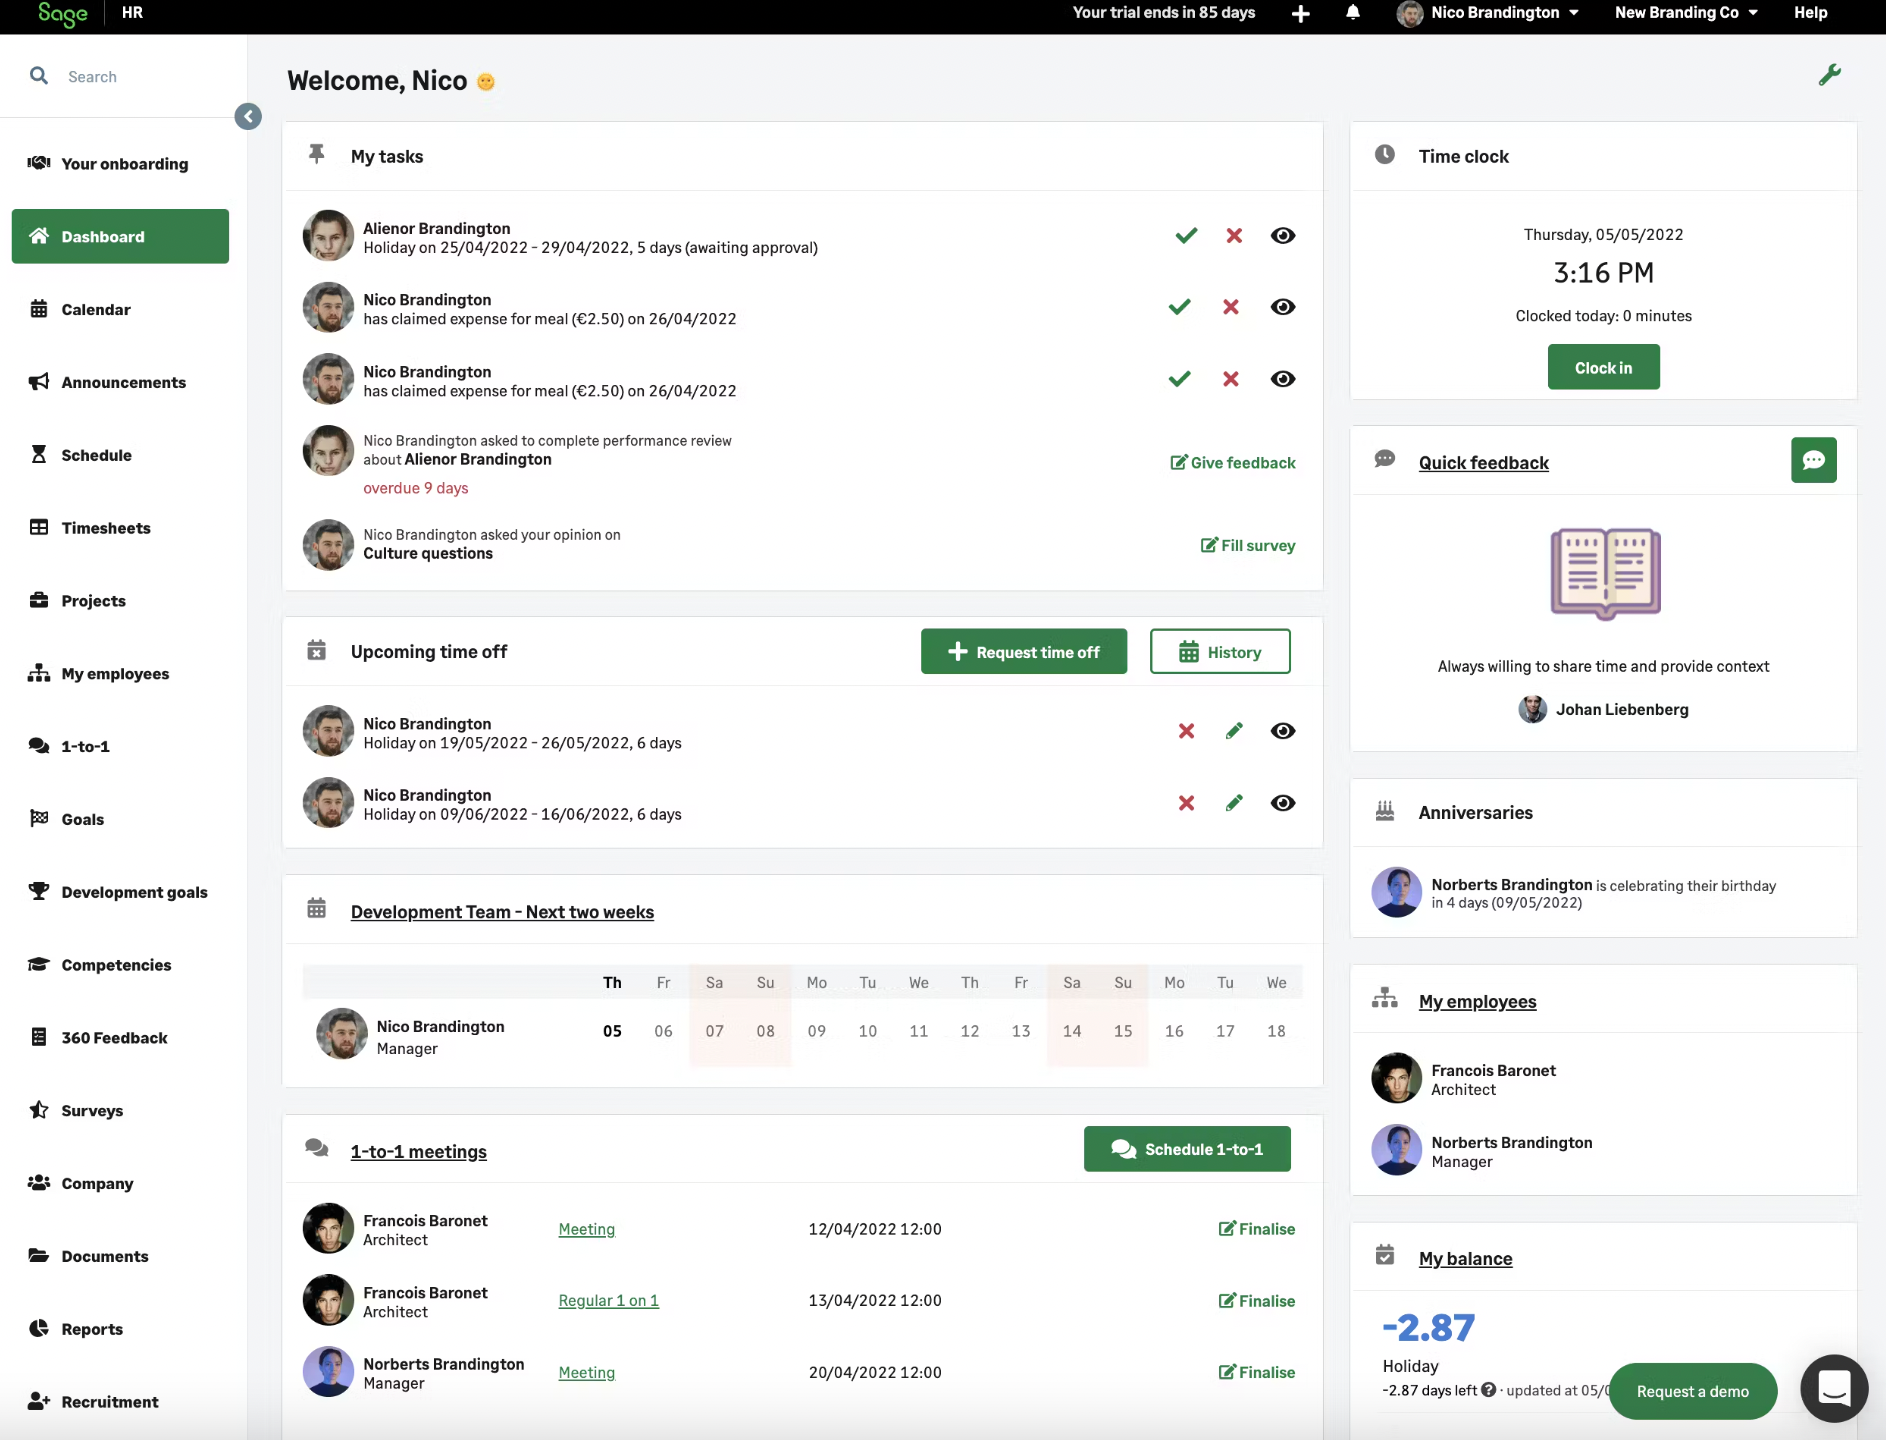The width and height of the screenshot is (1886, 1440).
Task: Open the Calendar section in the sidebar
Action: 95,309
